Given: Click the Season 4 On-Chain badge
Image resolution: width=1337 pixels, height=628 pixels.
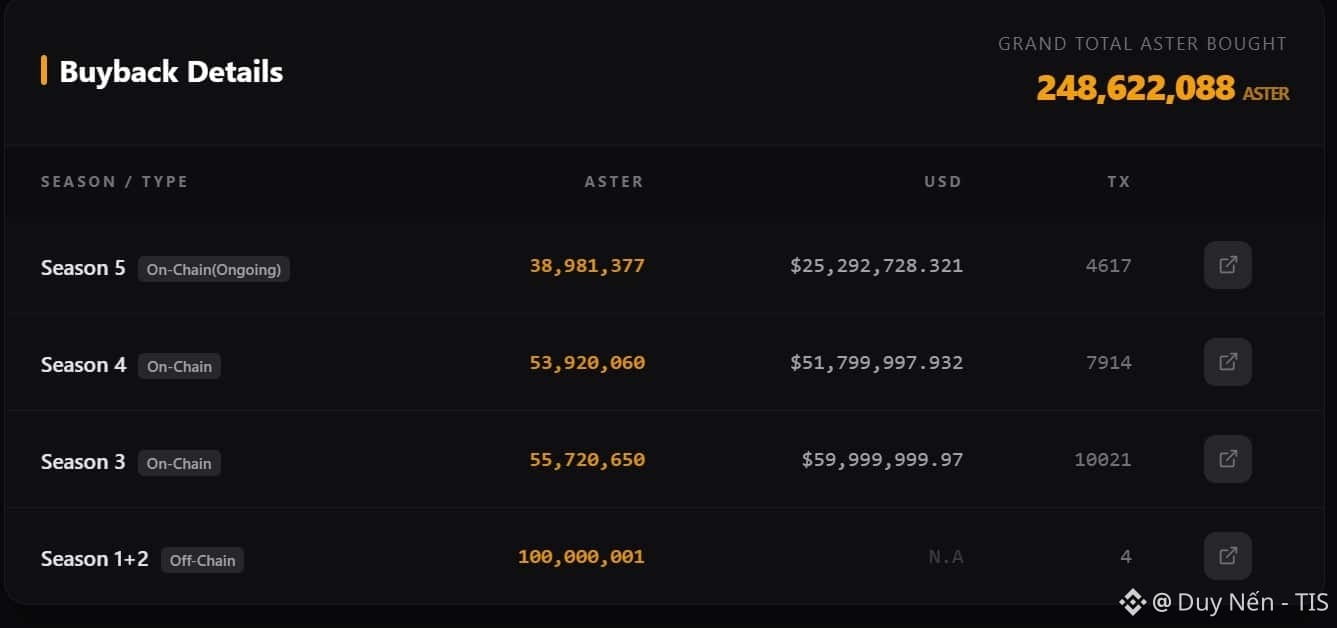Looking at the screenshot, I should pyautogui.click(x=179, y=366).
